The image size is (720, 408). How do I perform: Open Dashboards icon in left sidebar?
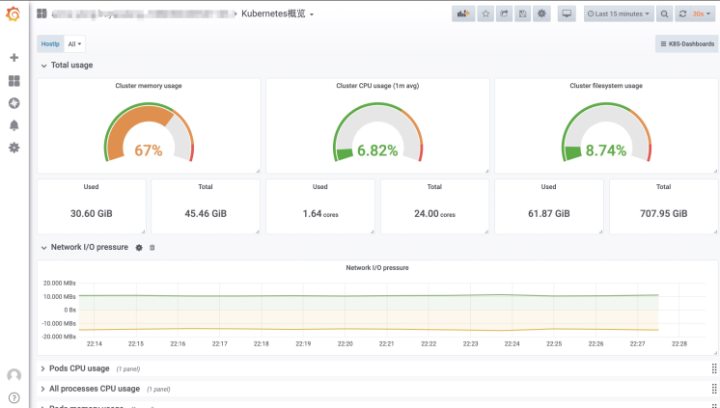pos(14,81)
